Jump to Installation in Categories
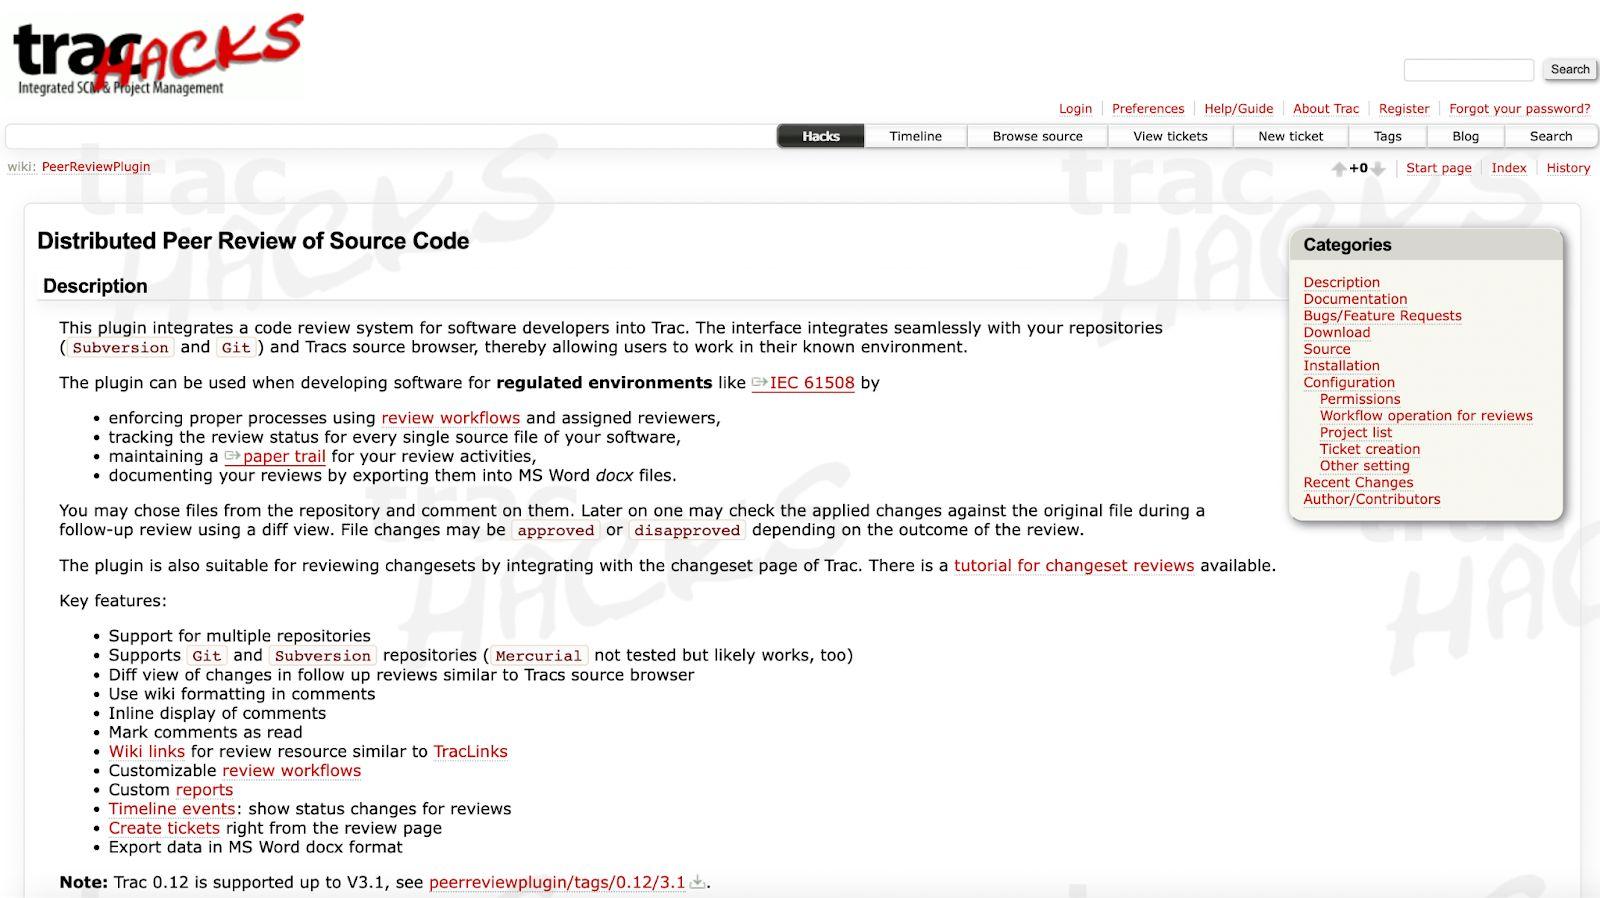This screenshot has width=1600, height=898. click(1341, 366)
